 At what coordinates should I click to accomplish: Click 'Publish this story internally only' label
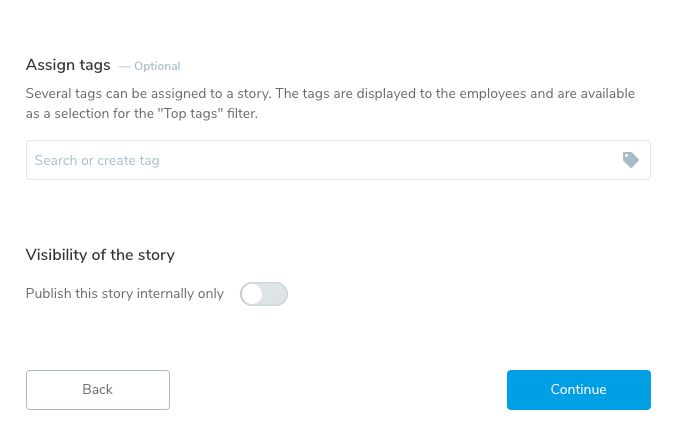coord(125,294)
